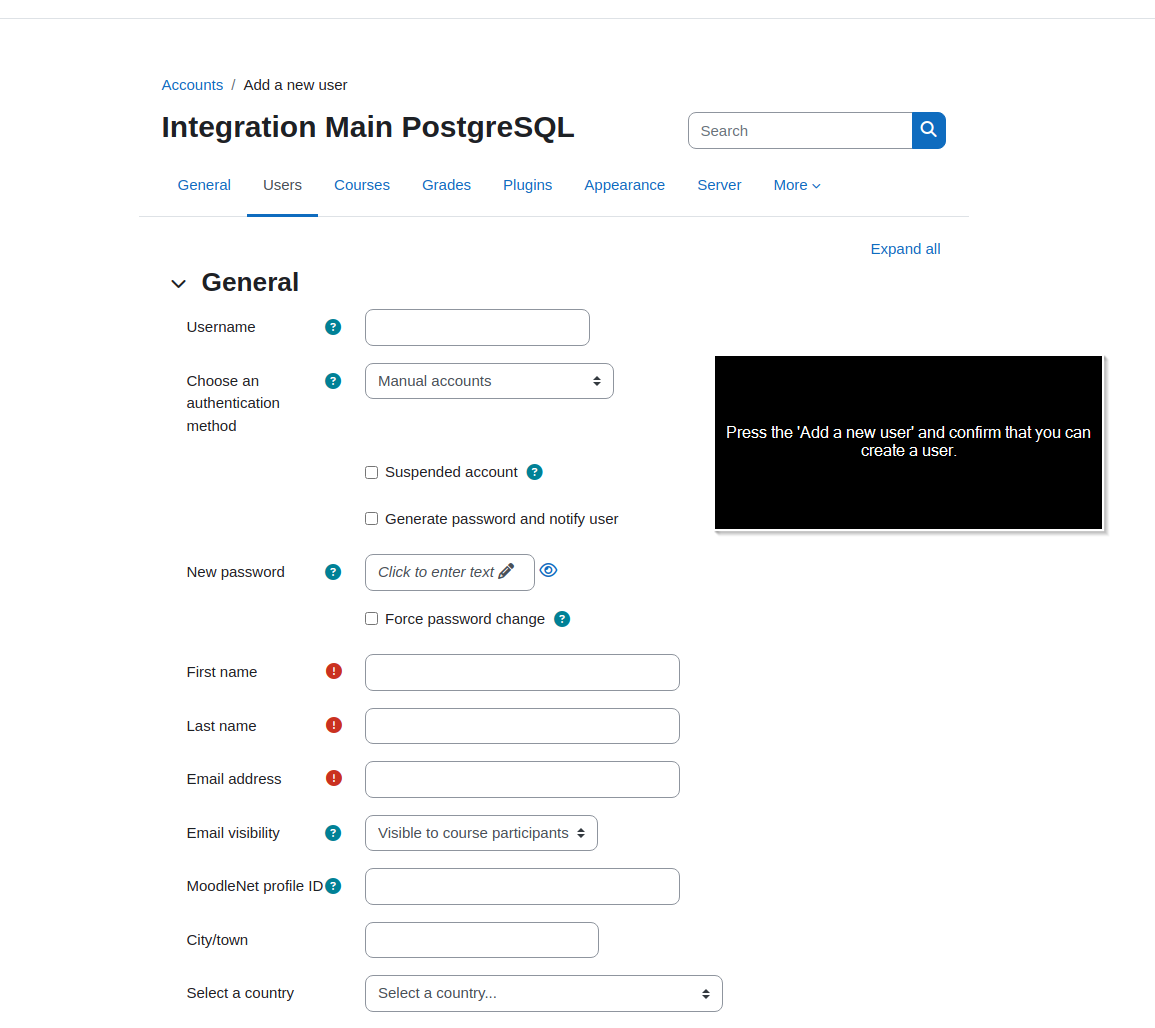Open the More menu dropdown

796,186
